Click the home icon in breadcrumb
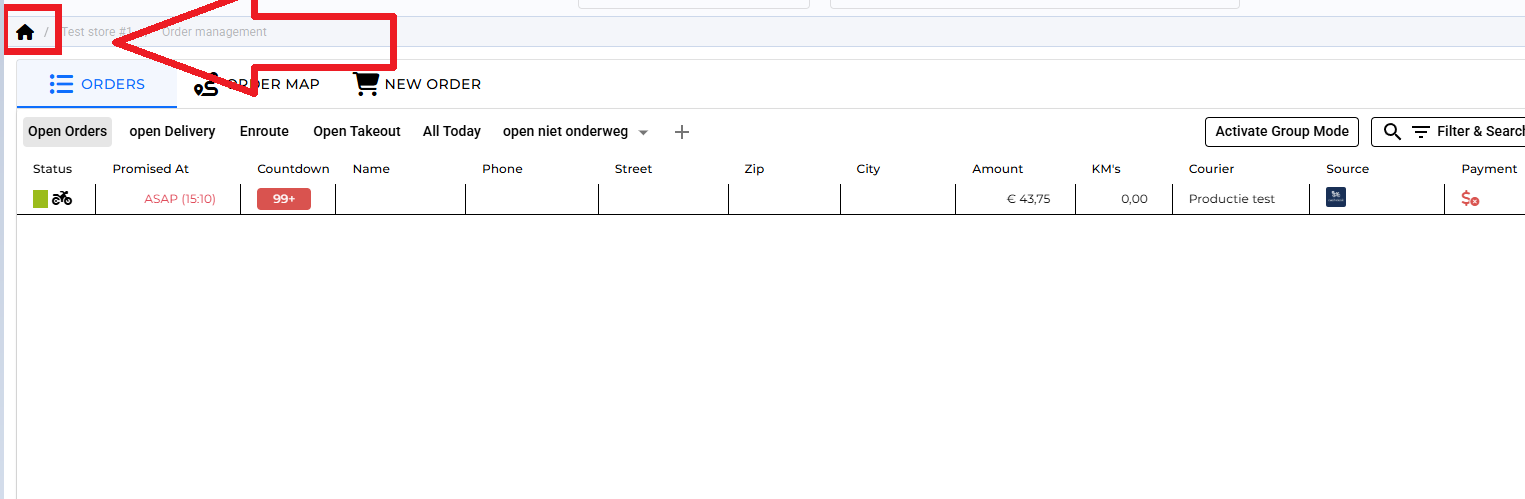 25,32
